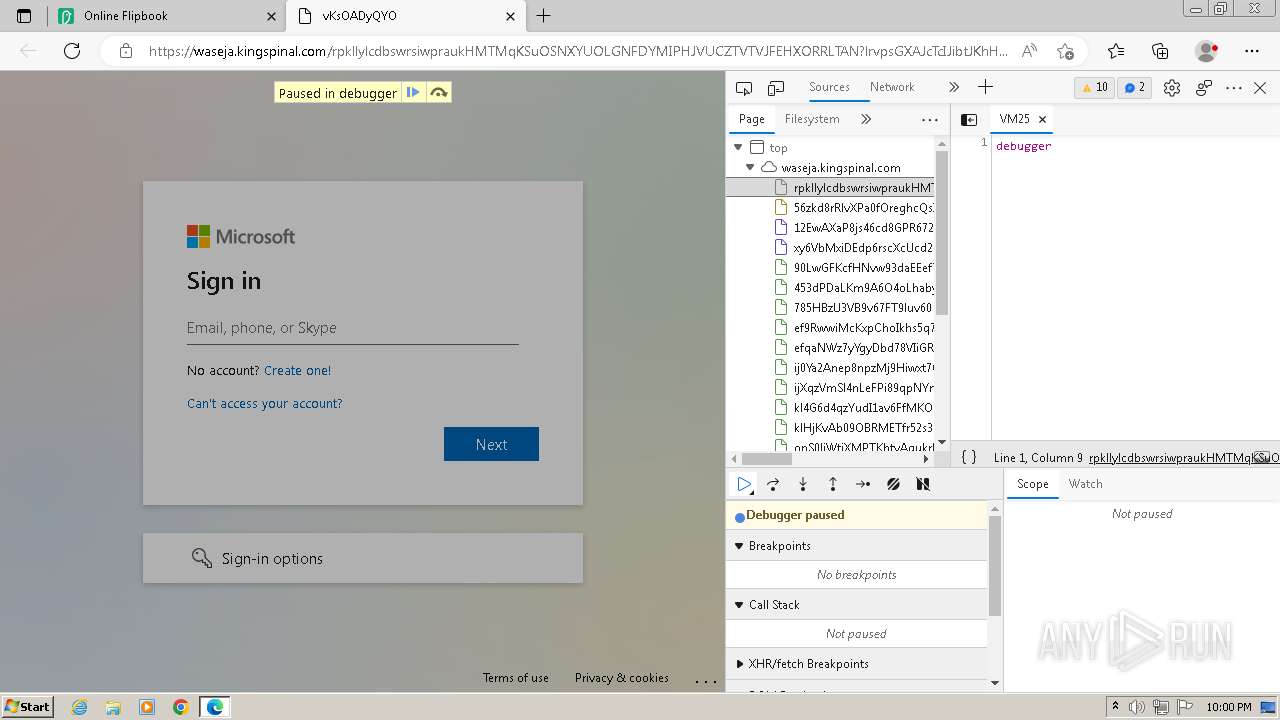Click the pretty print braces icon
The height and width of the screenshot is (720, 1280).
tap(968, 457)
